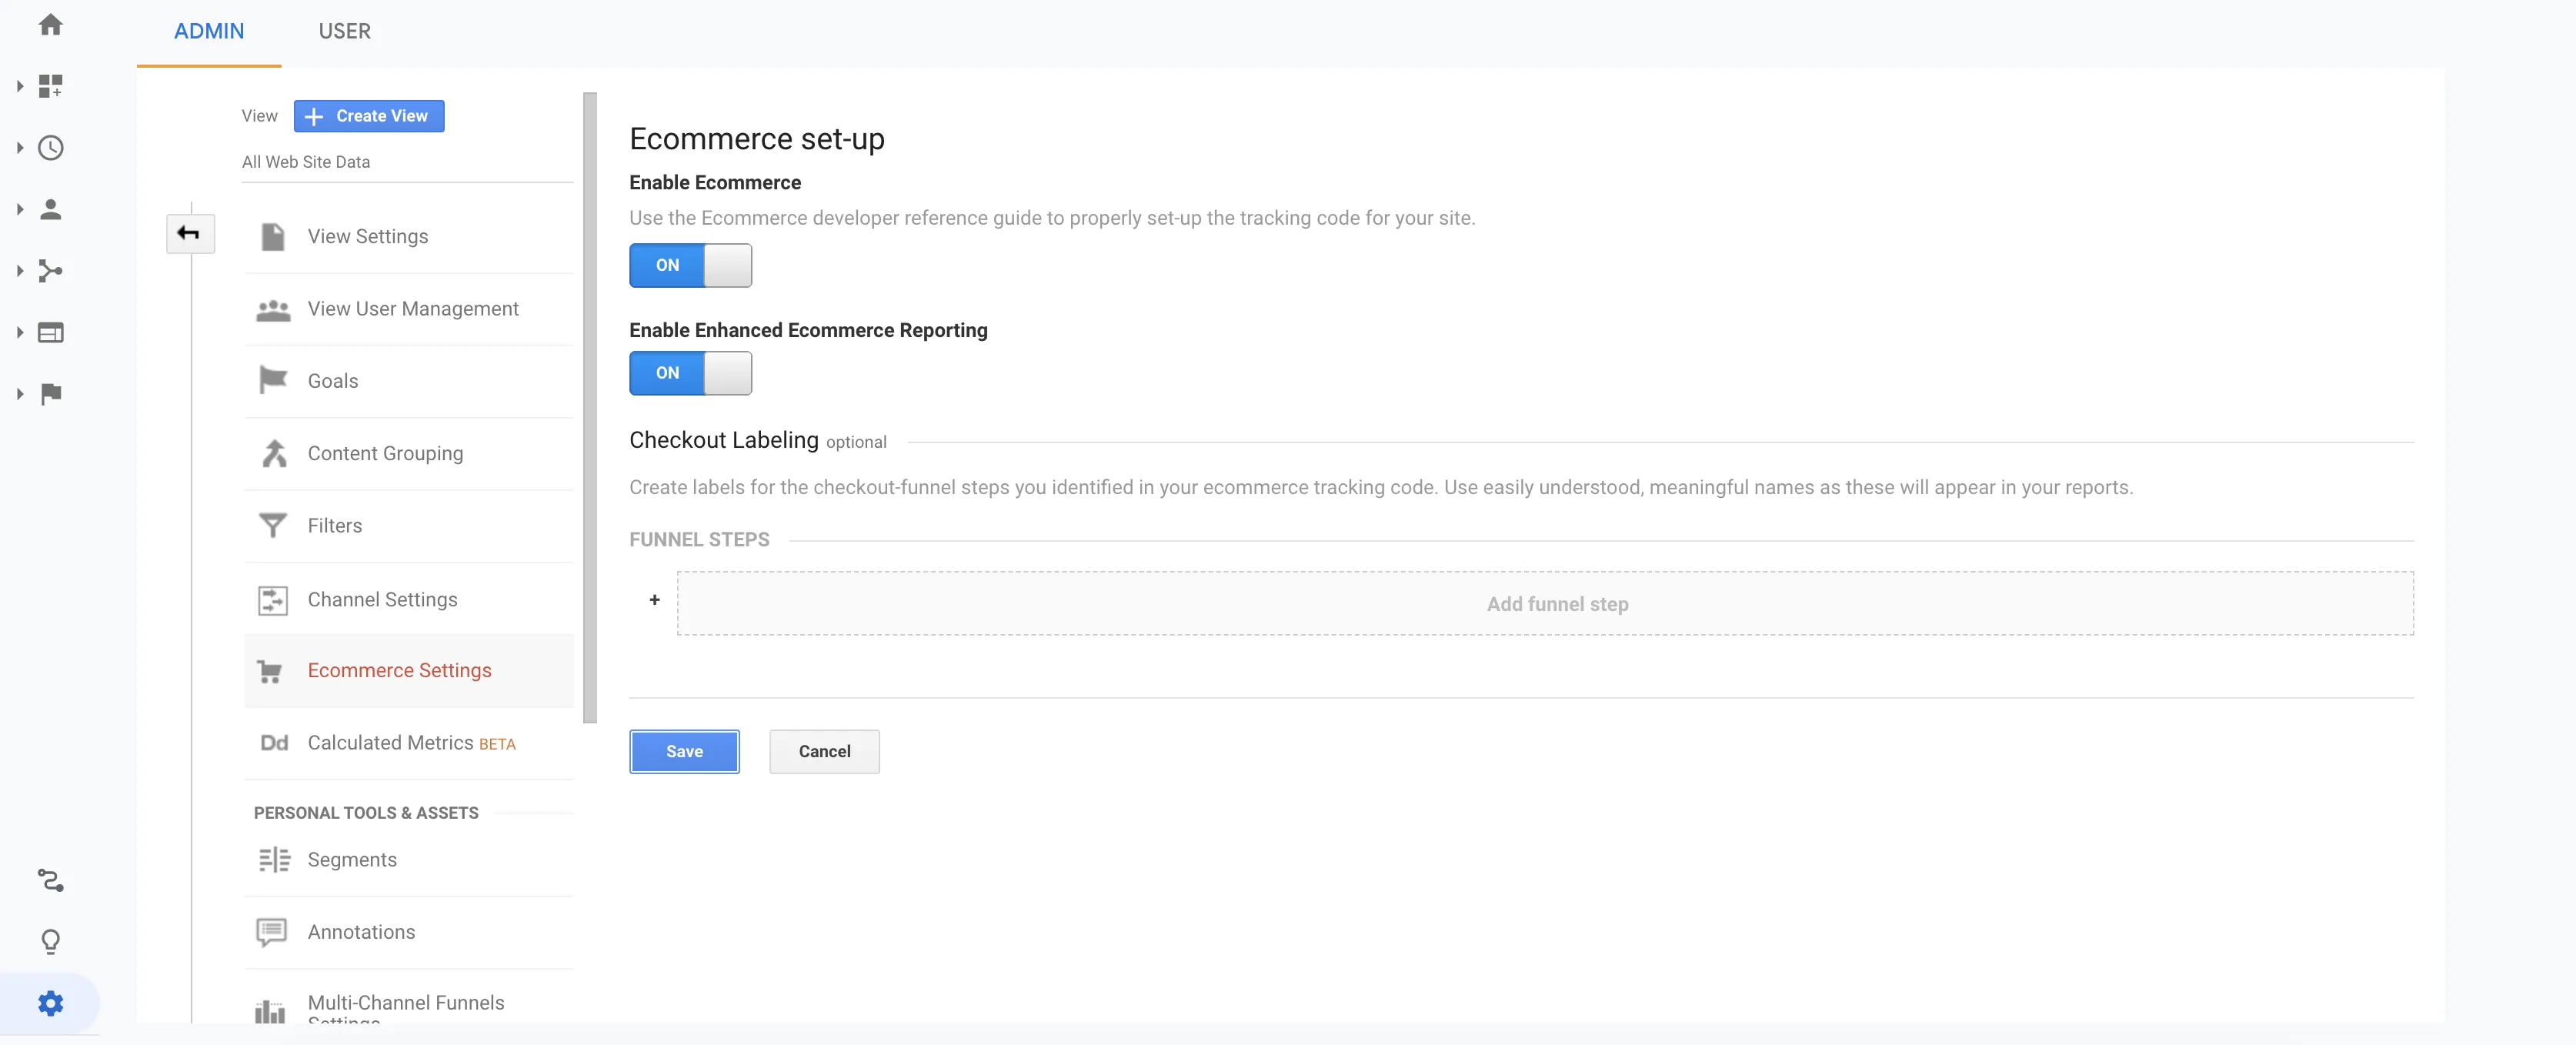Expand the Customization dashboards sidebar section
2576x1045 pixels.
pyautogui.click(x=50, y=86)
